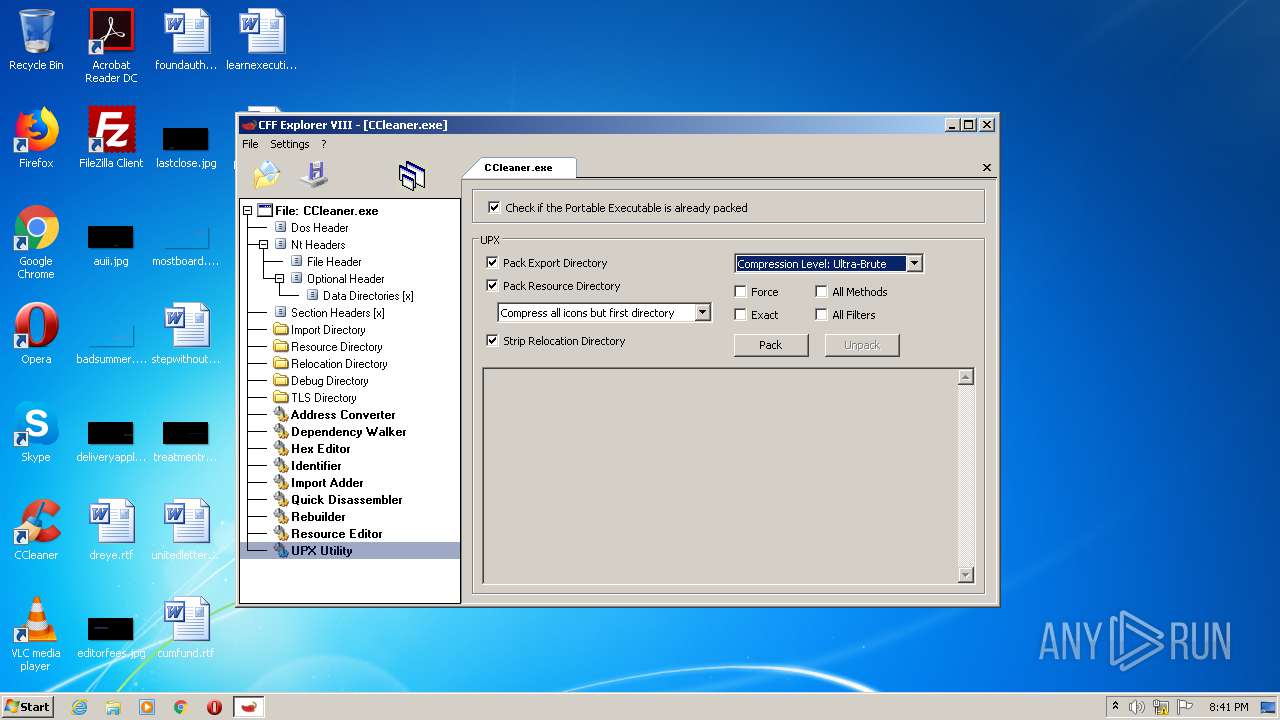The height and width of the screenshot is (720, 1280).
Task: Enable the All Methods option
Action: click(x=821, y=292)
